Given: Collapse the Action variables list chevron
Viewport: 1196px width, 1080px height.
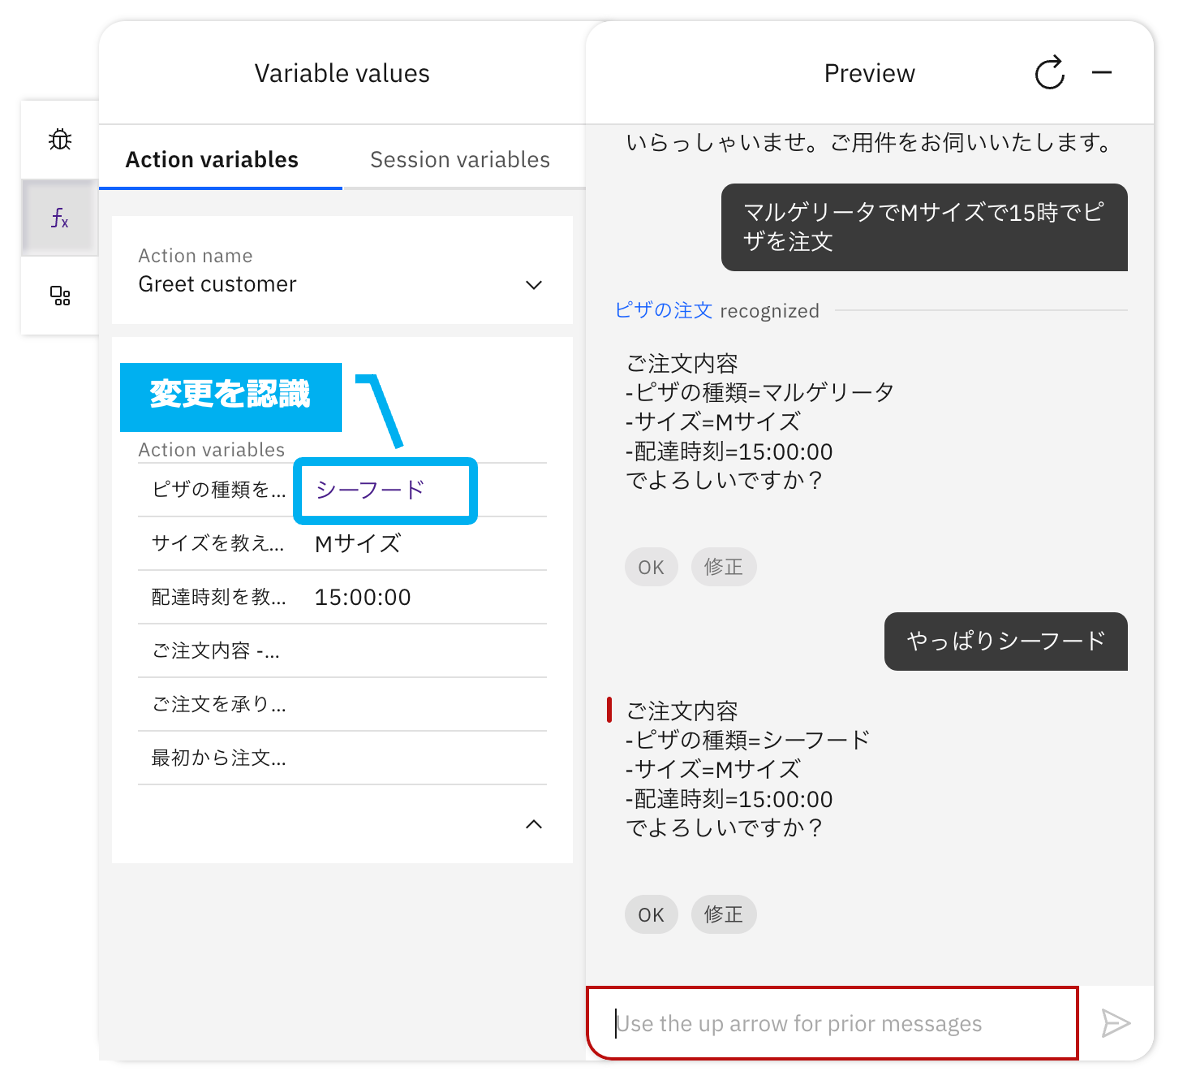Looking at the screenshot, I should click(x=534, y=824).
